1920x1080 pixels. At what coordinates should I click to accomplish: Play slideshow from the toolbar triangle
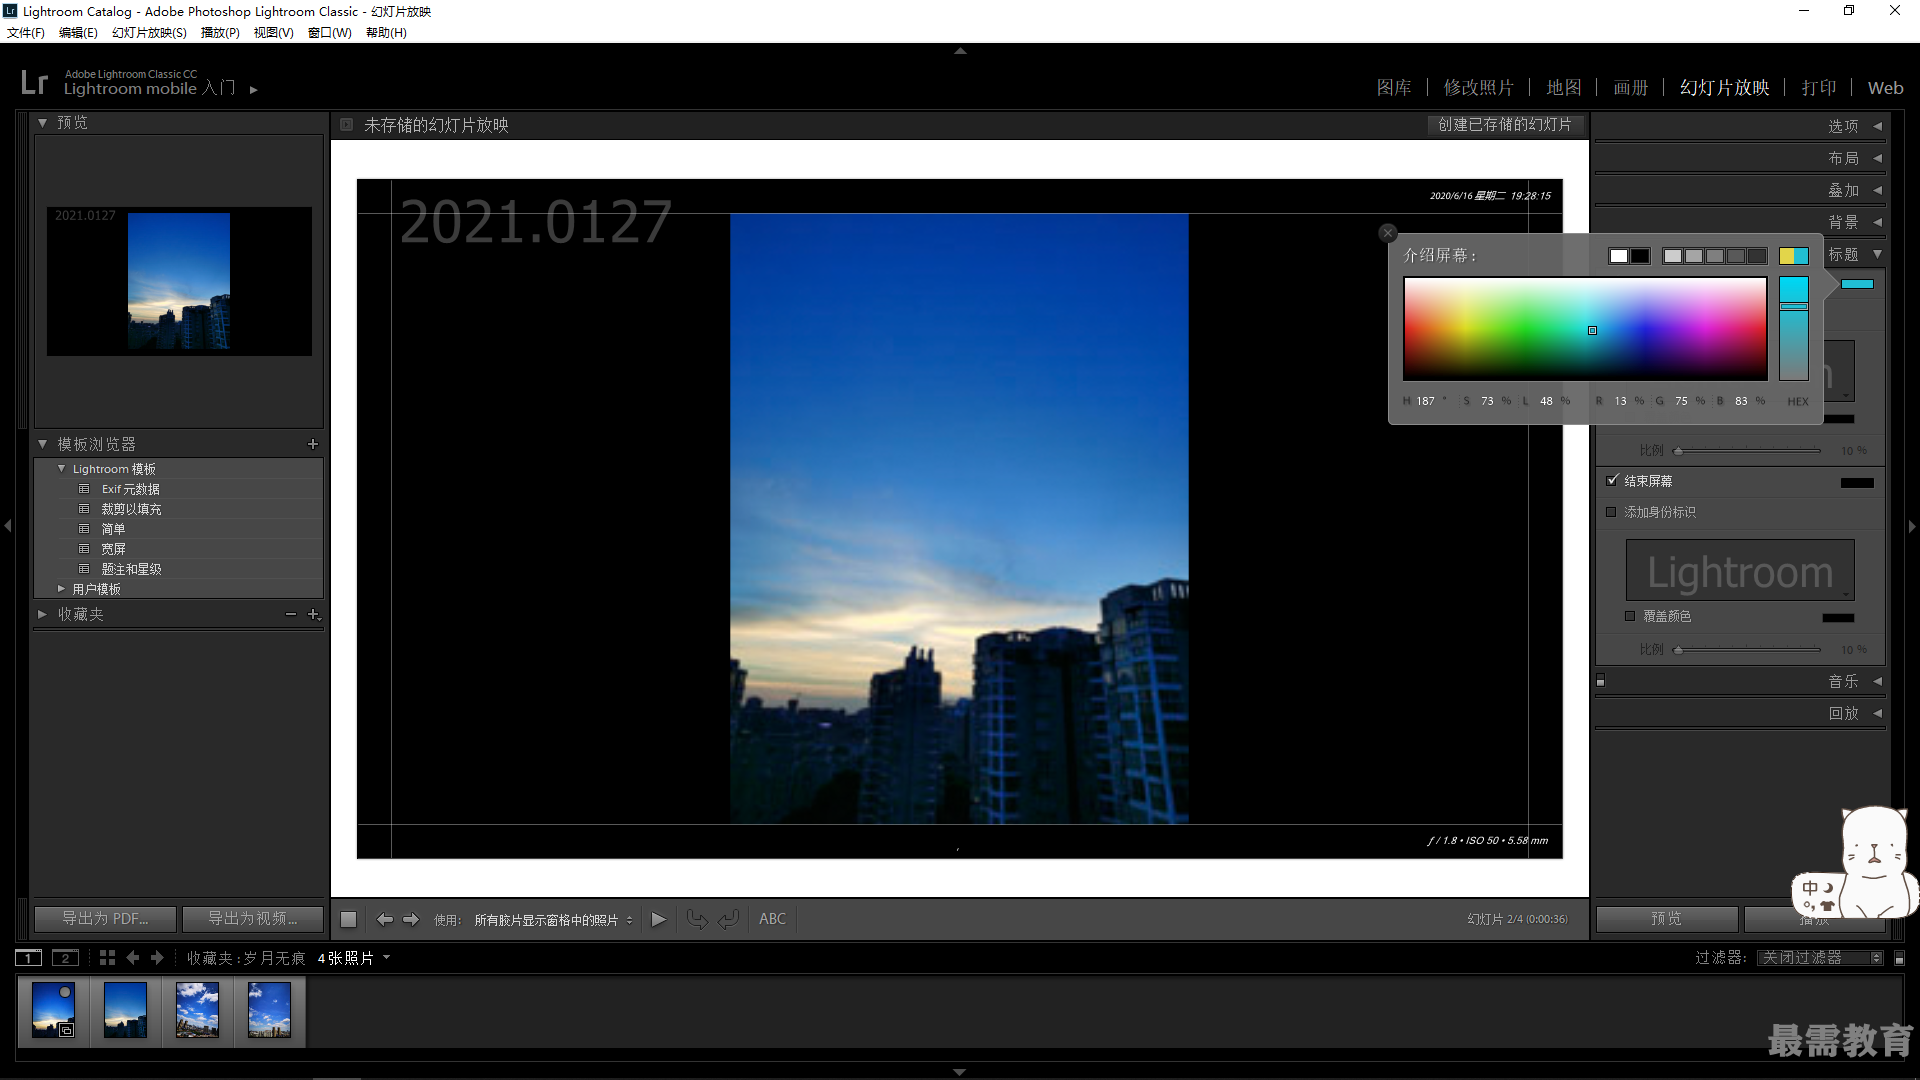coord(658,919)
